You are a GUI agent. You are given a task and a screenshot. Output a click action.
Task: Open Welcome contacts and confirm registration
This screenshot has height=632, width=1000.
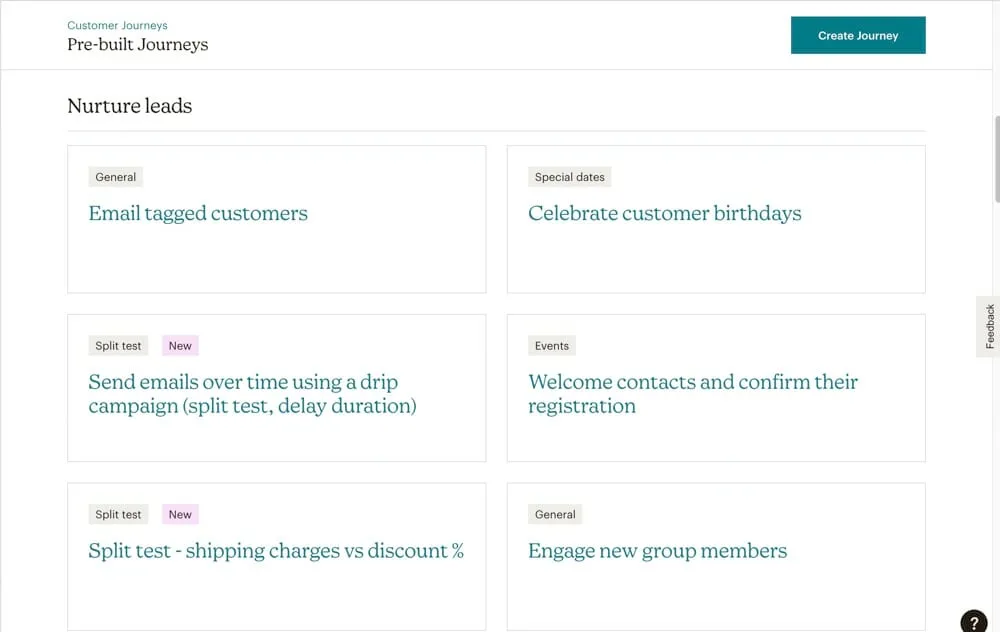(692, 394)
